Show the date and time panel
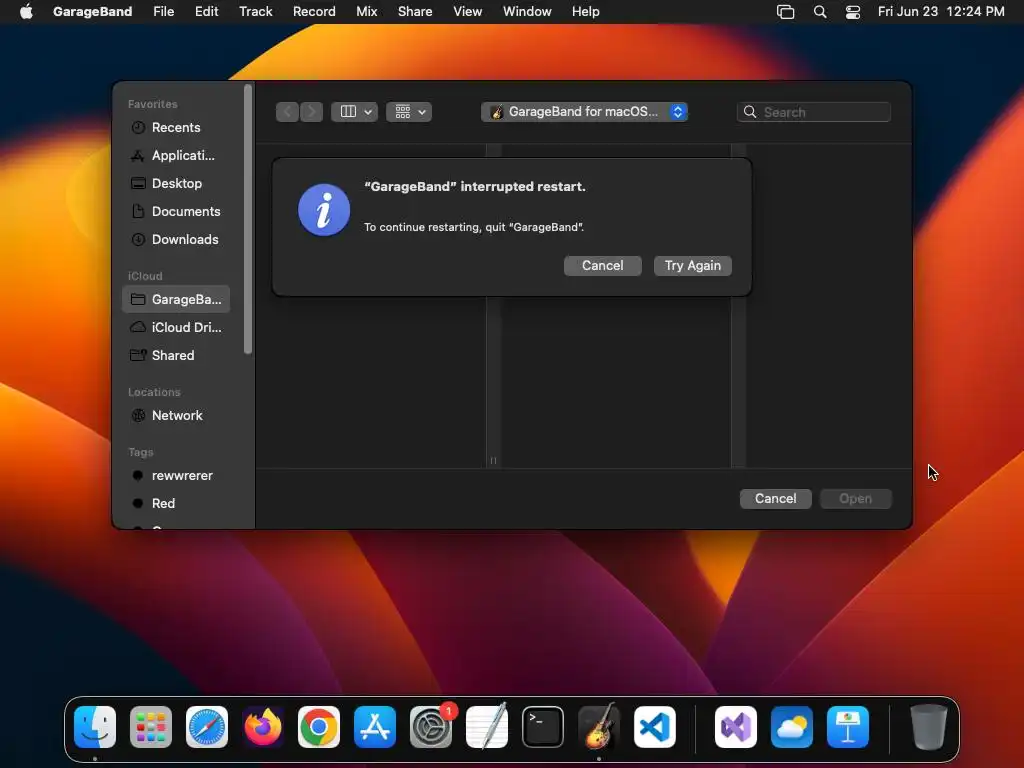Screen dimensions: 1024x768 pyautogui.click(x=941, y=12)
